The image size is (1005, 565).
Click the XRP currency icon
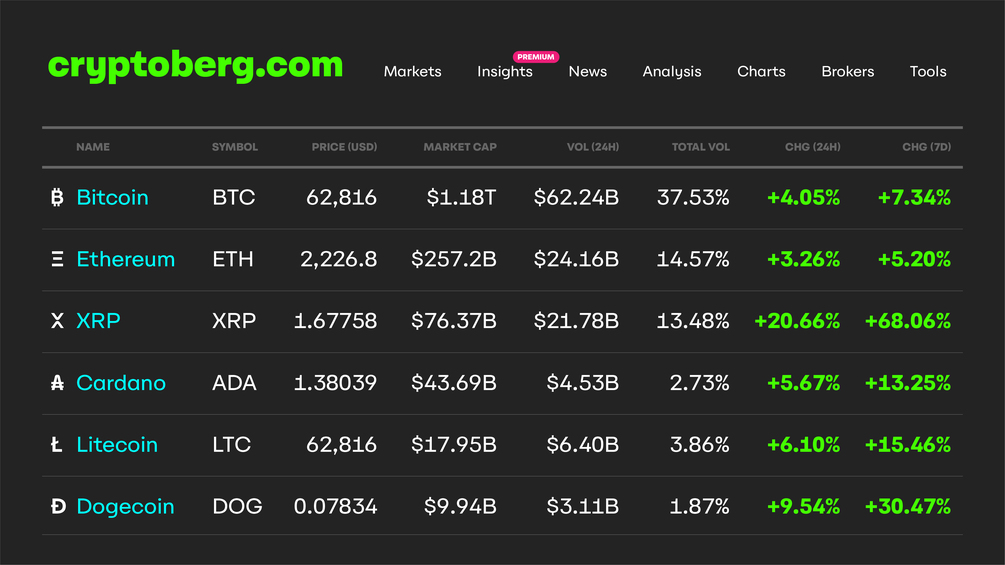(57, 321)
